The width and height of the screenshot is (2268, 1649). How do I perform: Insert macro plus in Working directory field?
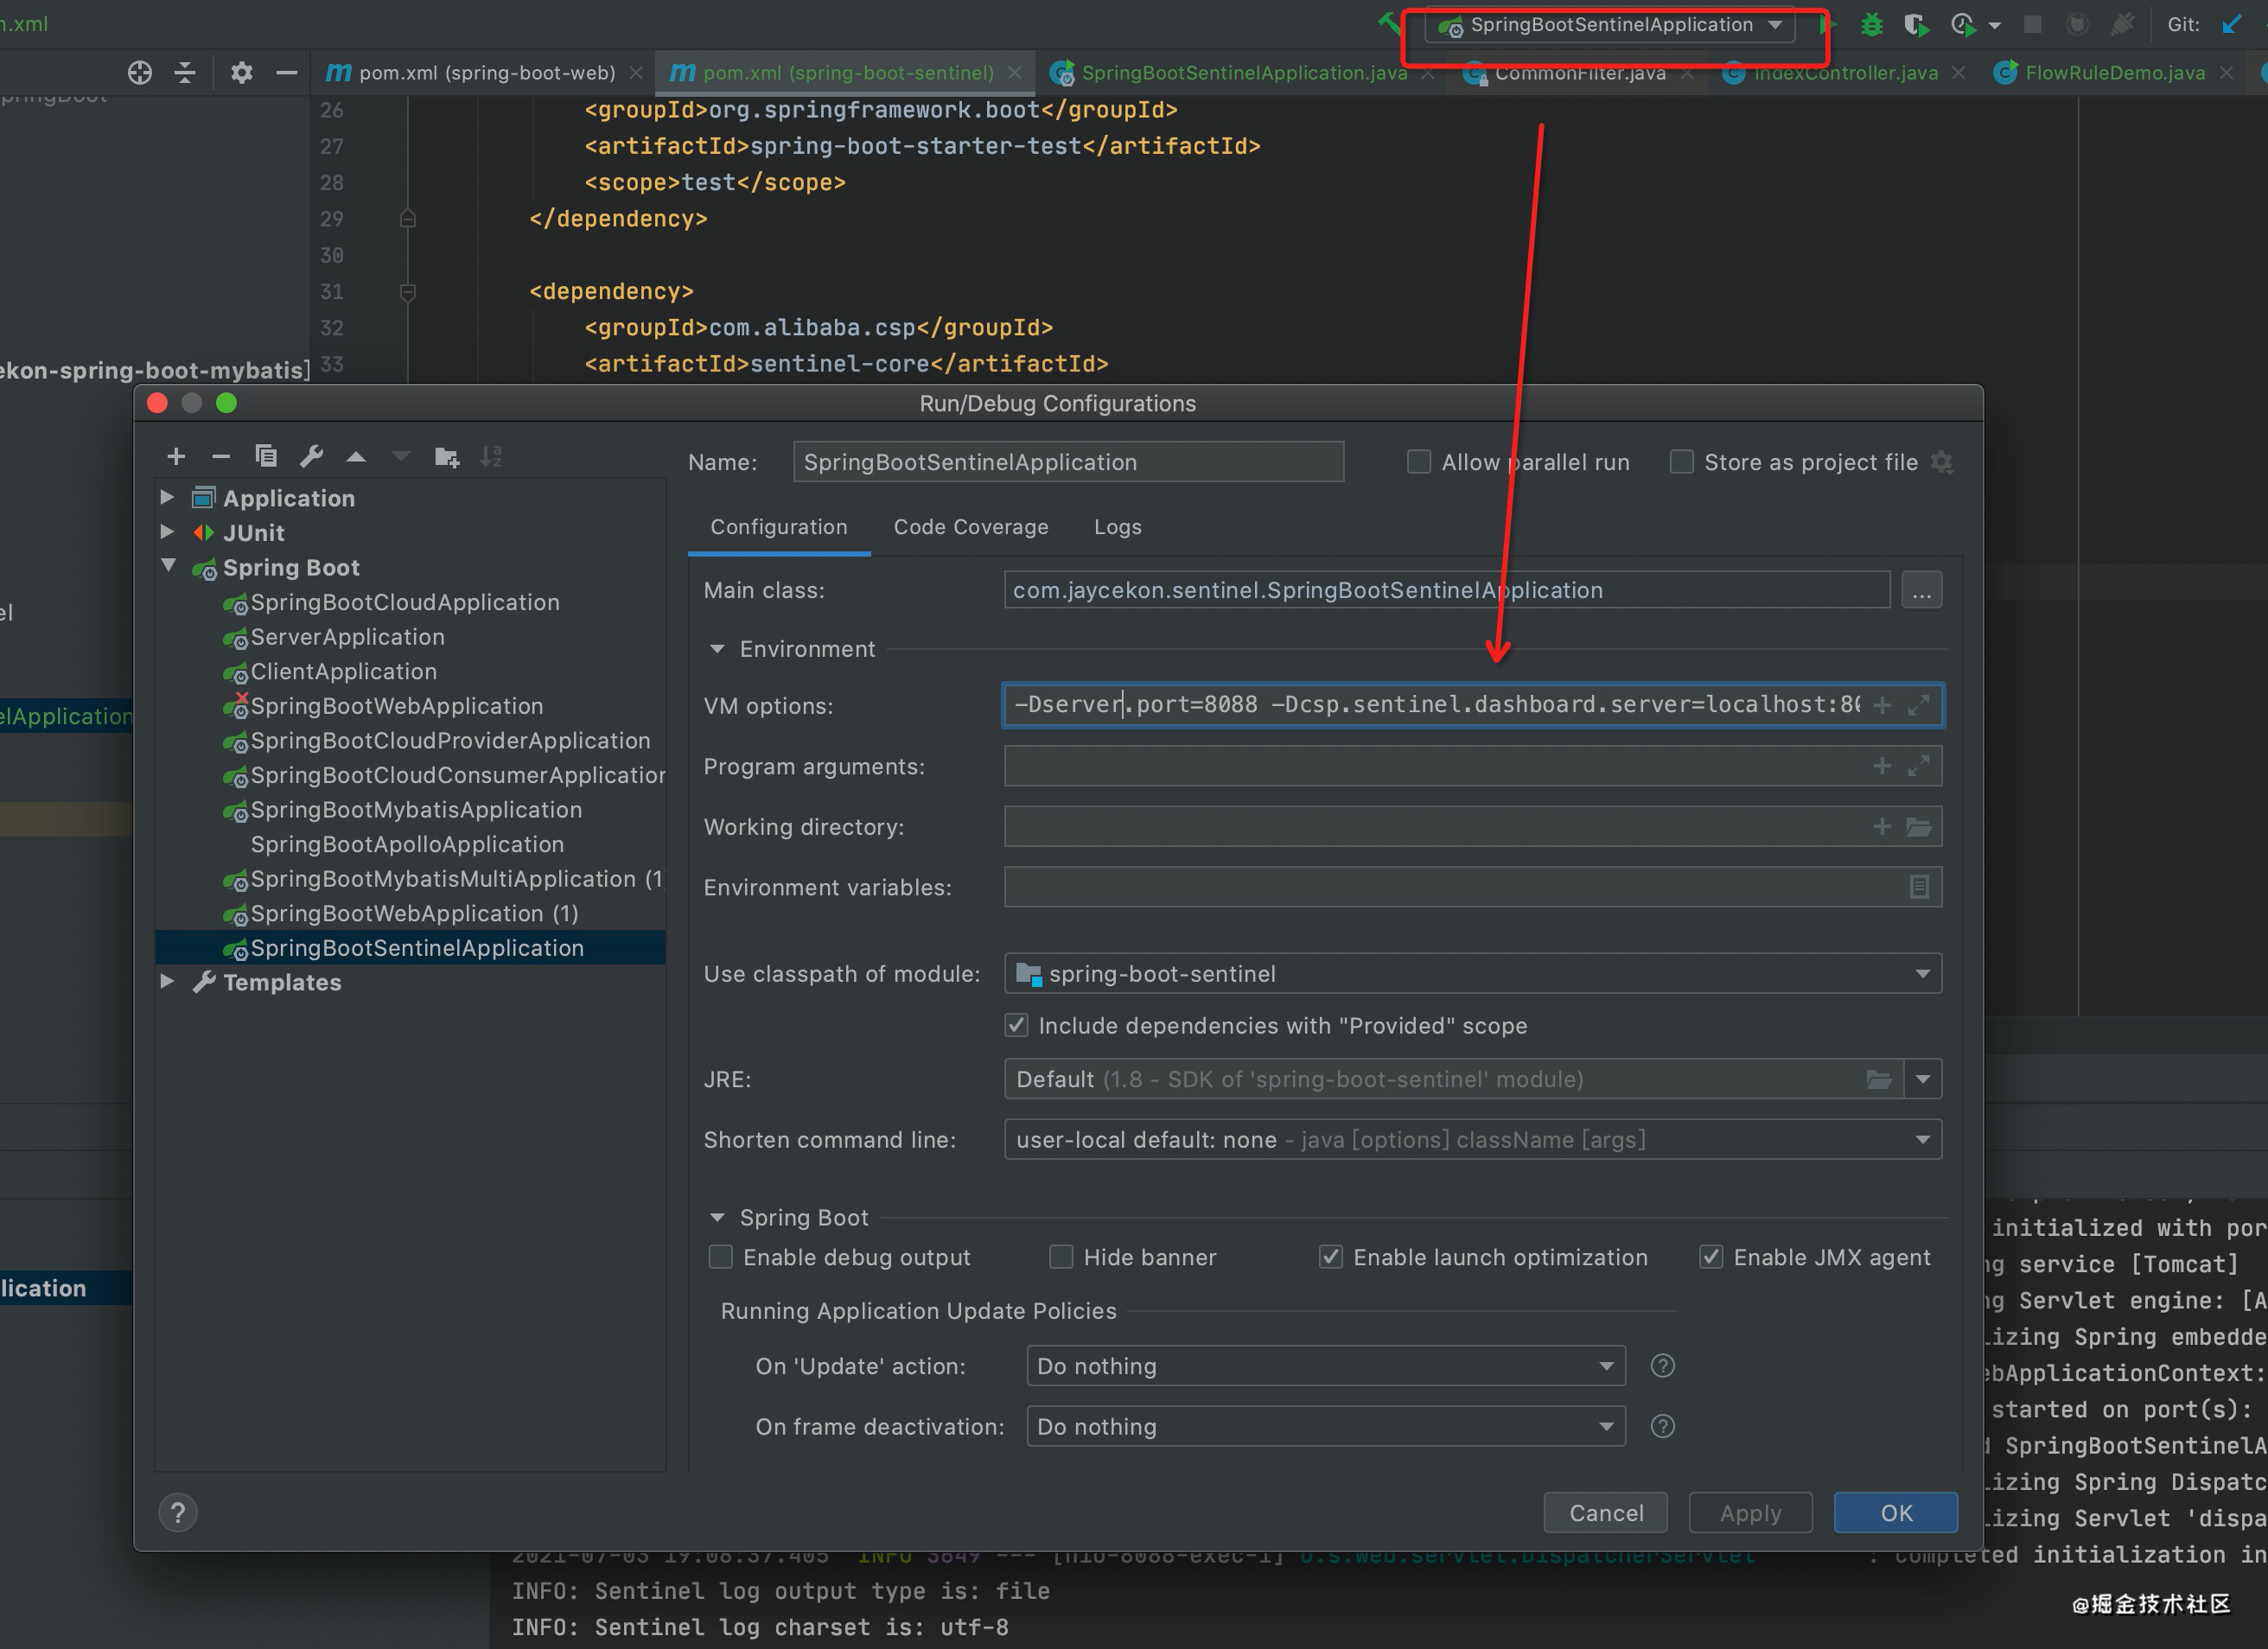1882,827
